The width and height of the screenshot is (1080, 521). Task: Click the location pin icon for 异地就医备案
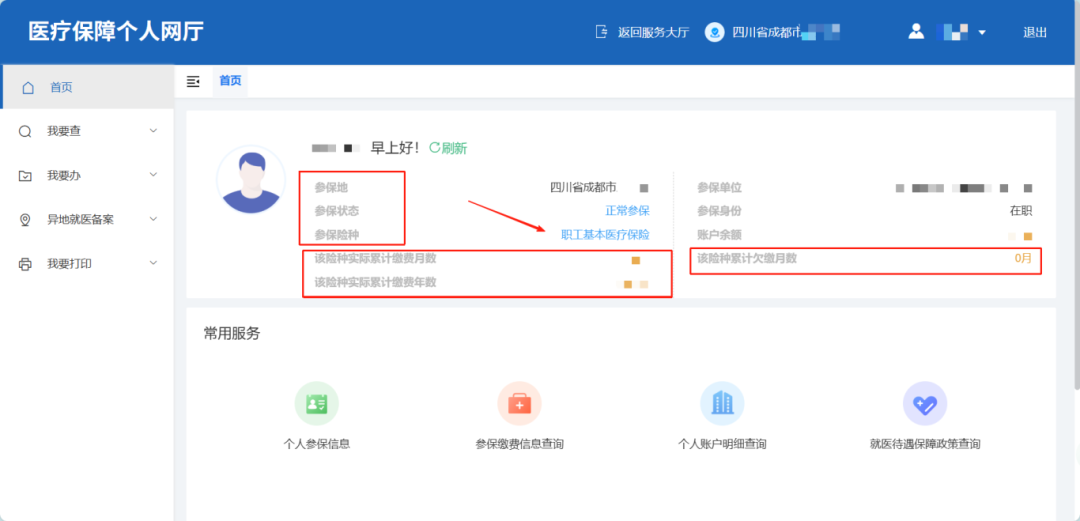click(x=25, y=220)
